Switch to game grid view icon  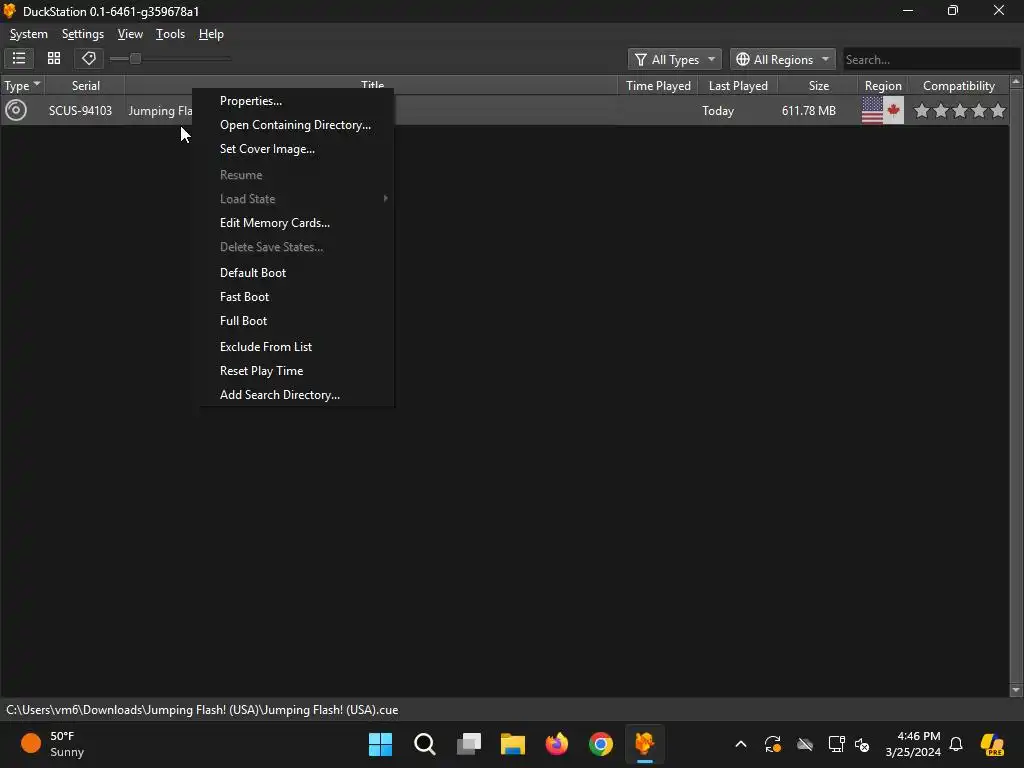[54, 59]
